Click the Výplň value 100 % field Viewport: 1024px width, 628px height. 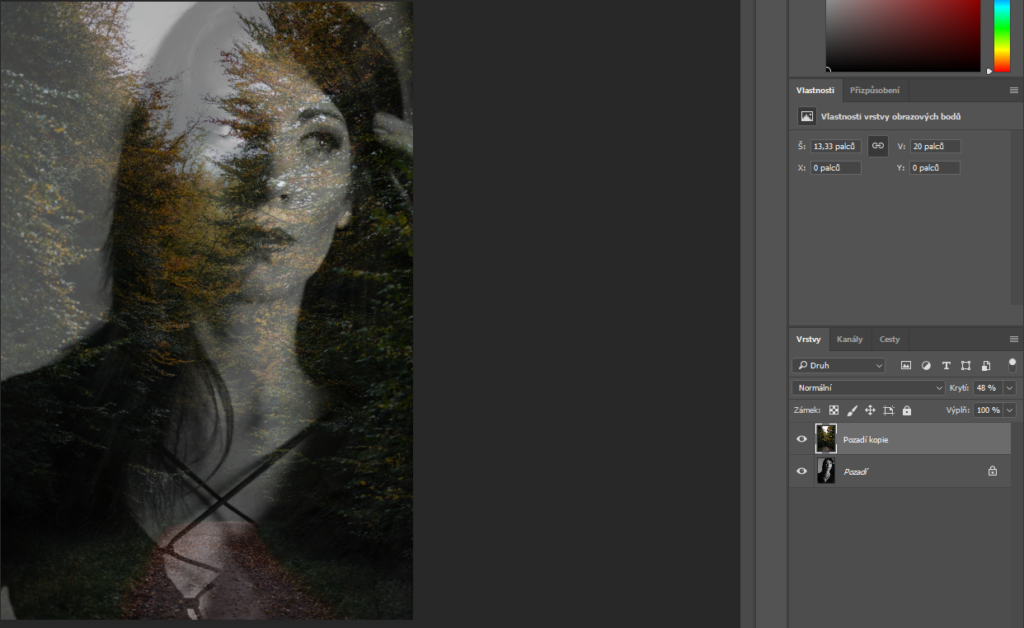point(988,410)
